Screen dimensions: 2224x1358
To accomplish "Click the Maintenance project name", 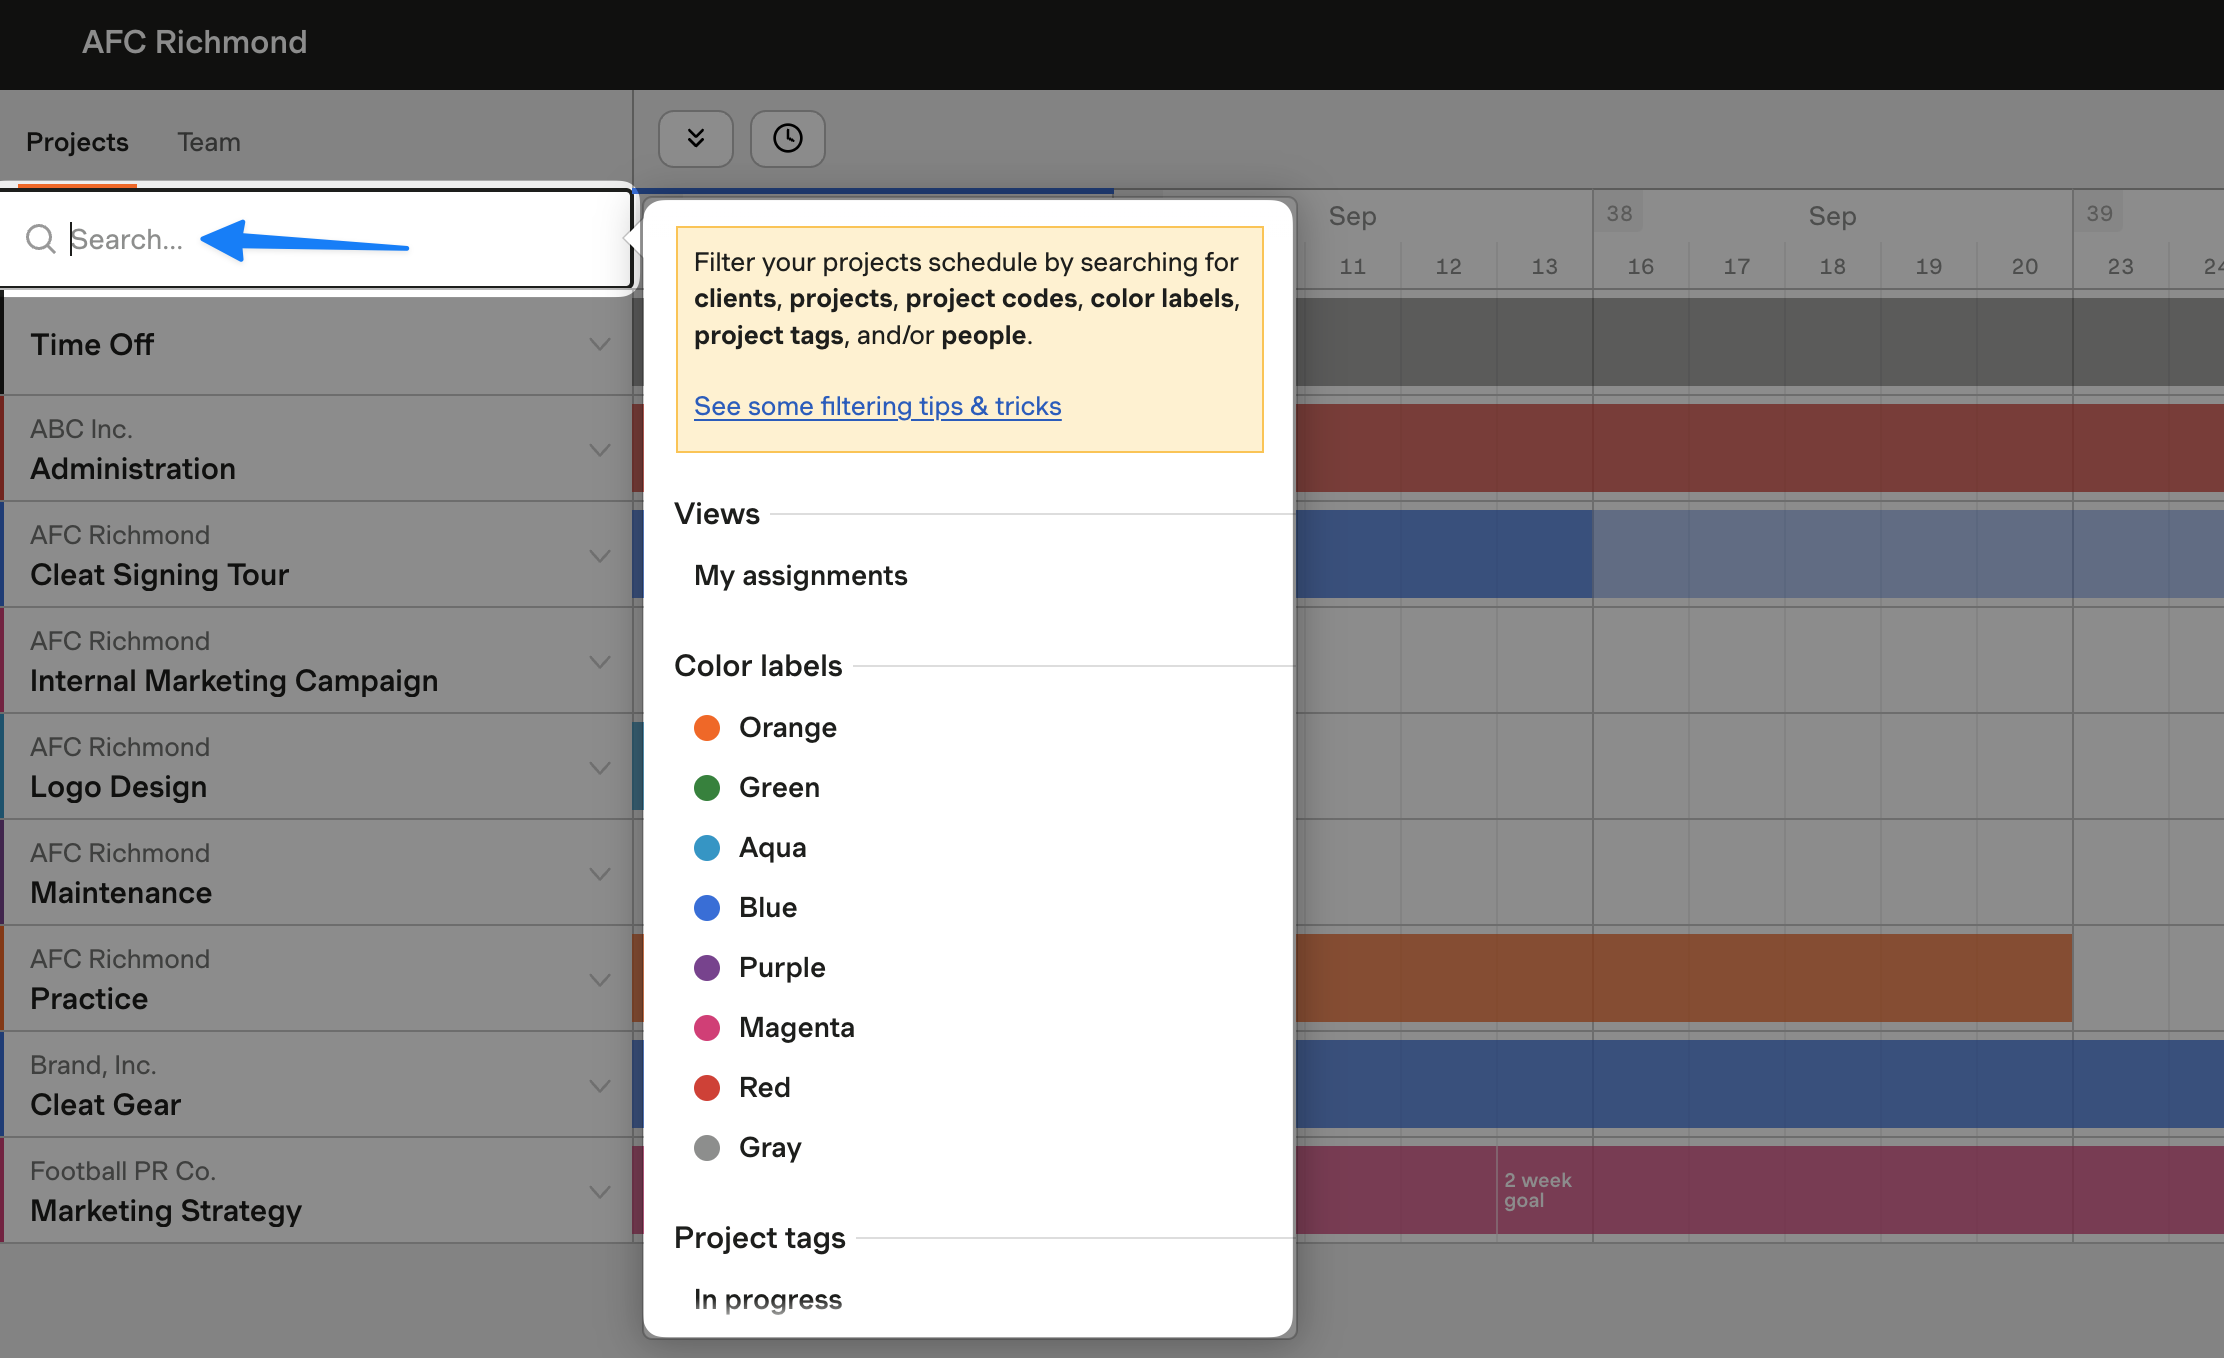I will coord(121,893).
